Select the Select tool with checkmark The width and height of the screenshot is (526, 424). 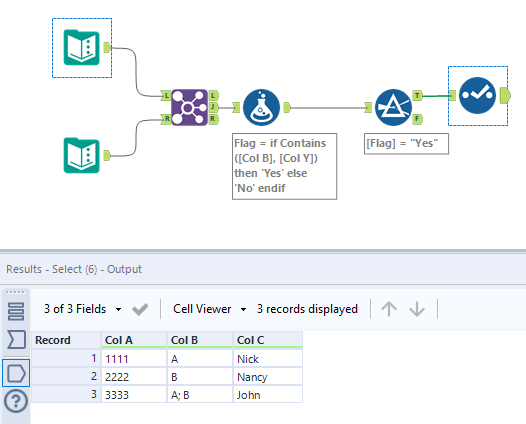tap(477, 96)
